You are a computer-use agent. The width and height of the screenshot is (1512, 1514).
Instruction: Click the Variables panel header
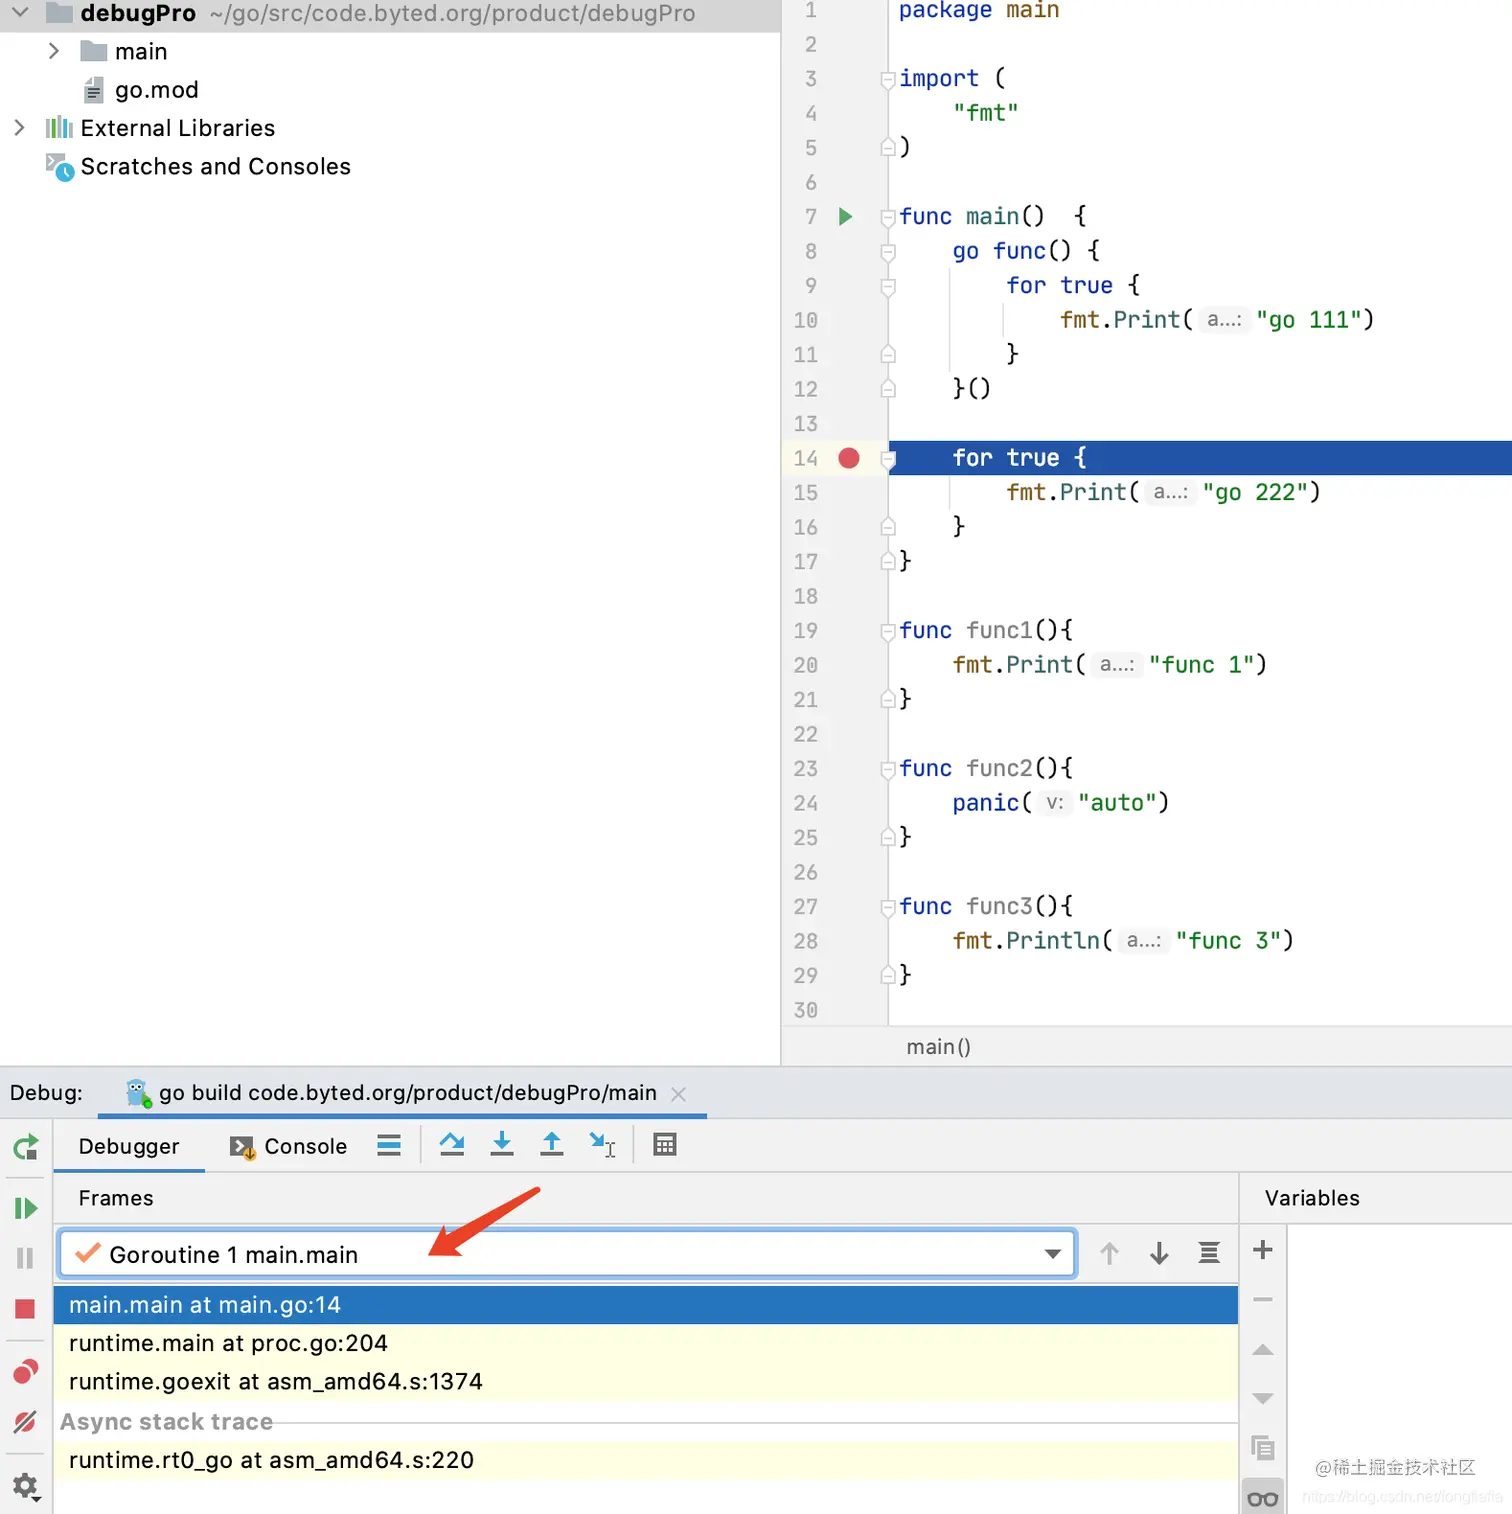tap(1312, 1198)
